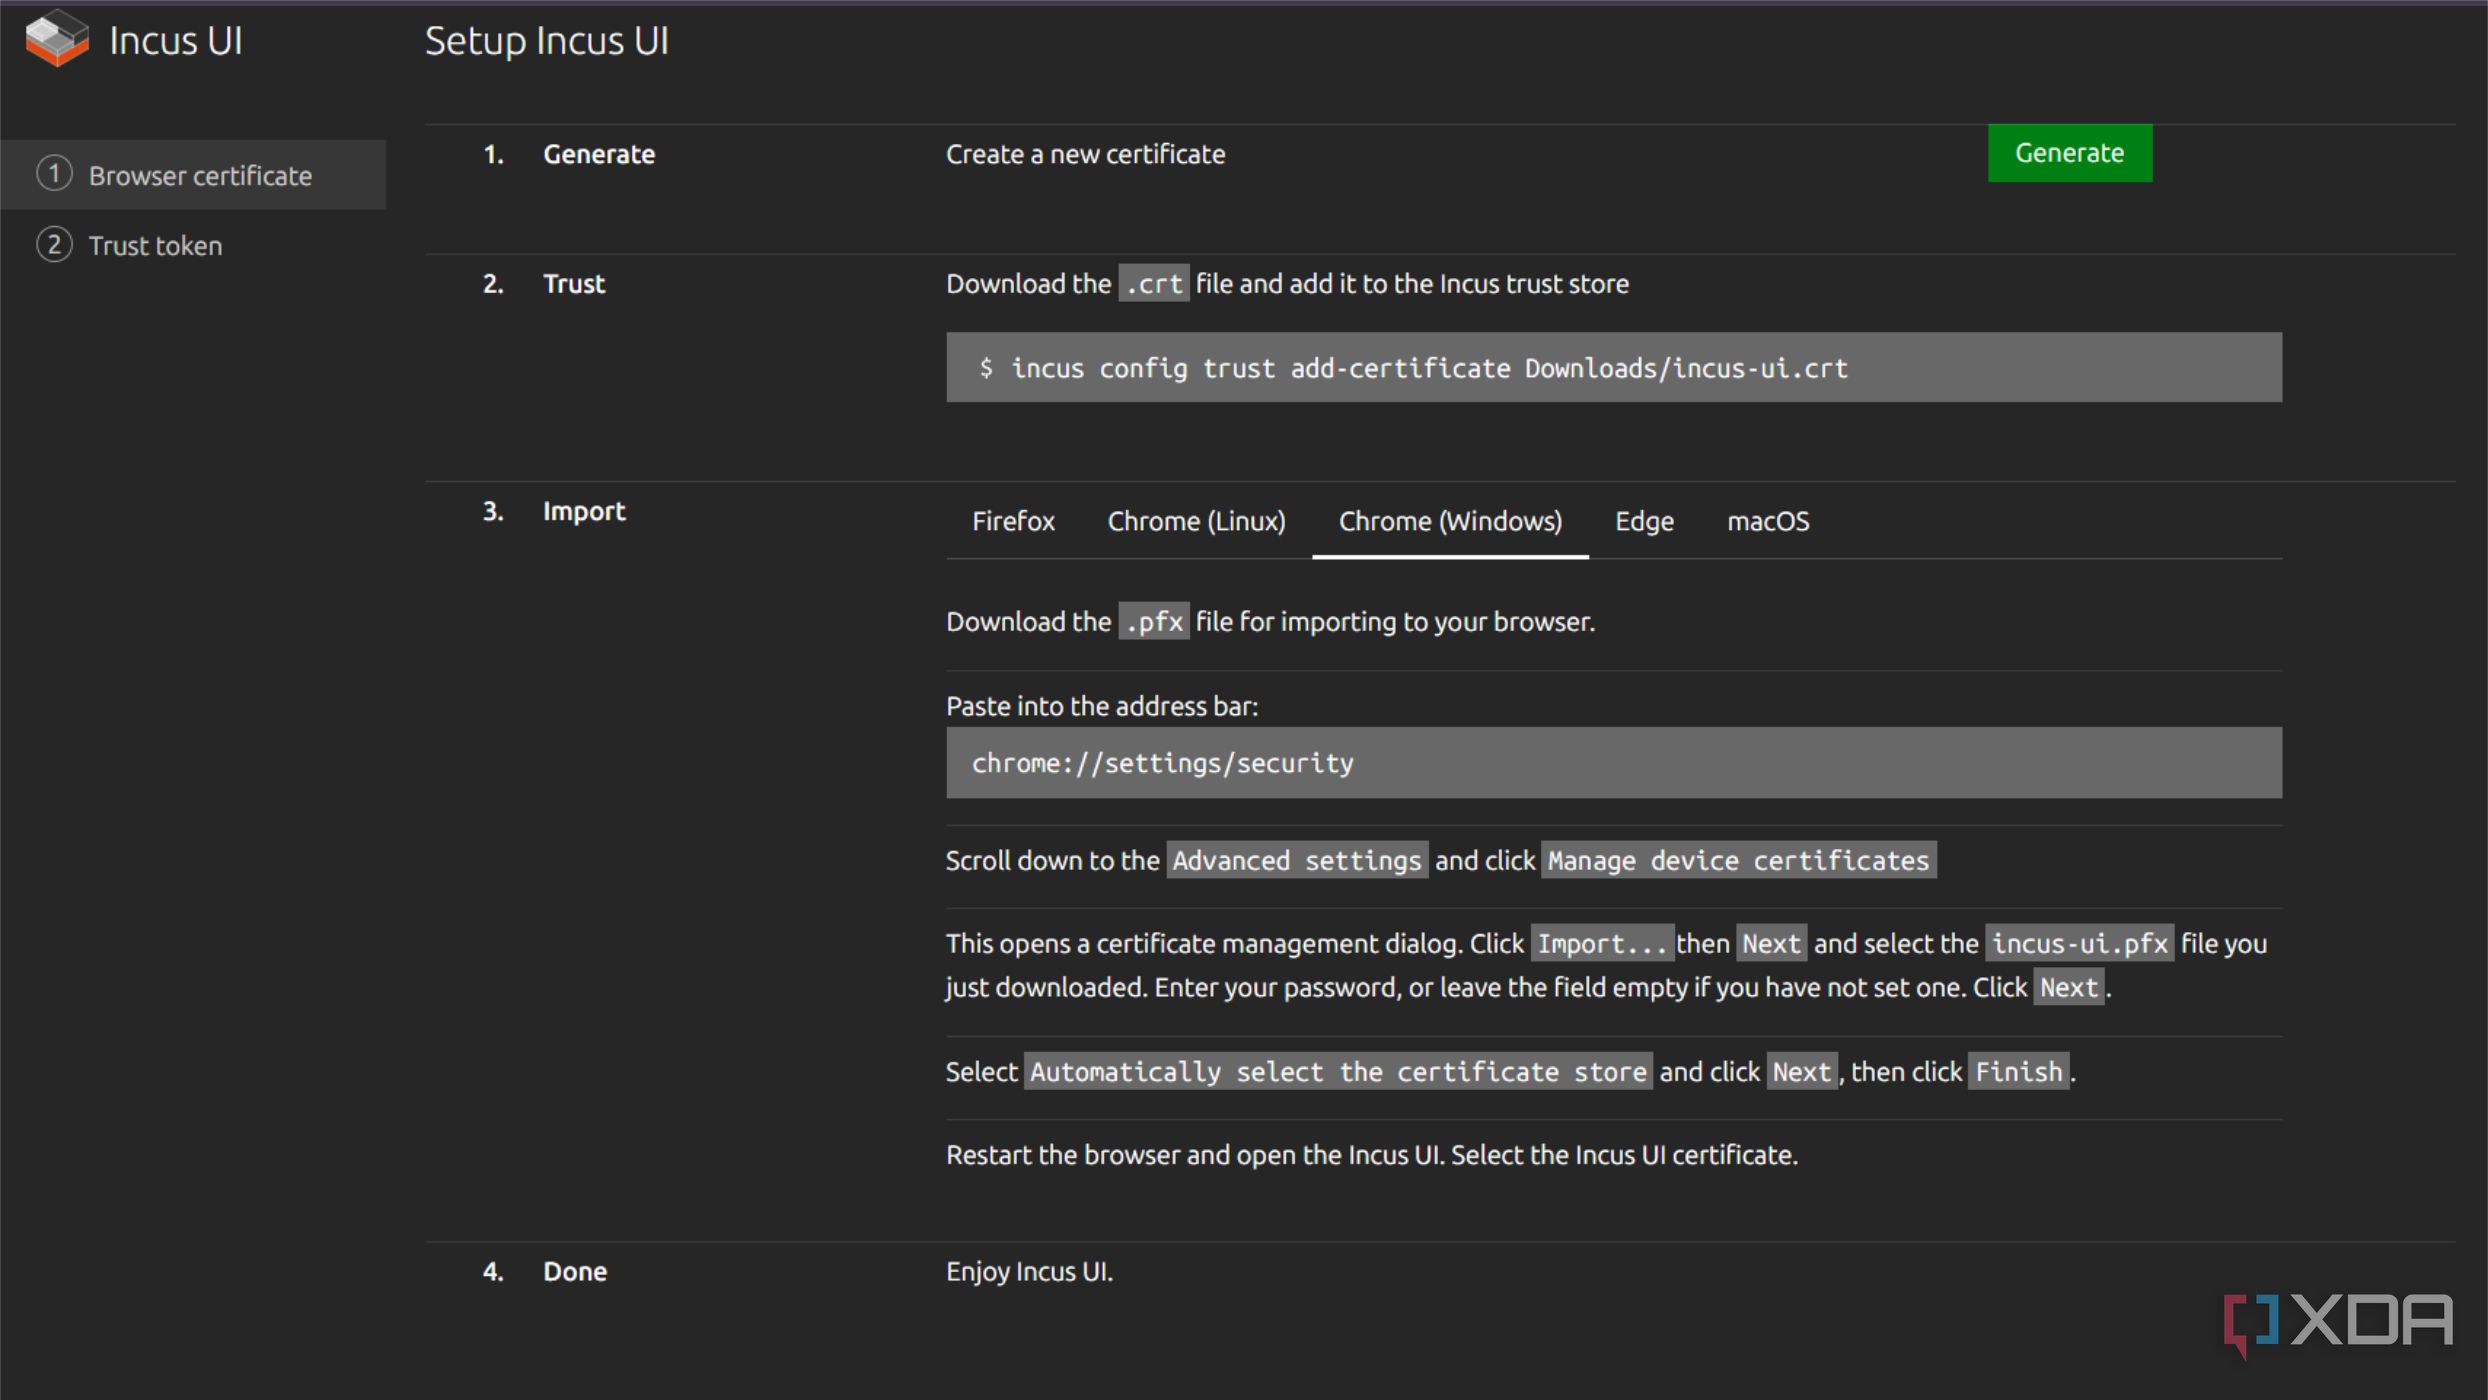Viewport: 2488px width, 1400px height.
Task: Switch to the Firefox tab
Action: pos(1013,521)
